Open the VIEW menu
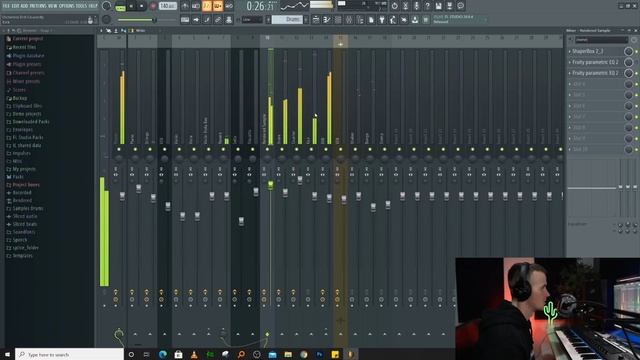 click(x=53, y=6)
